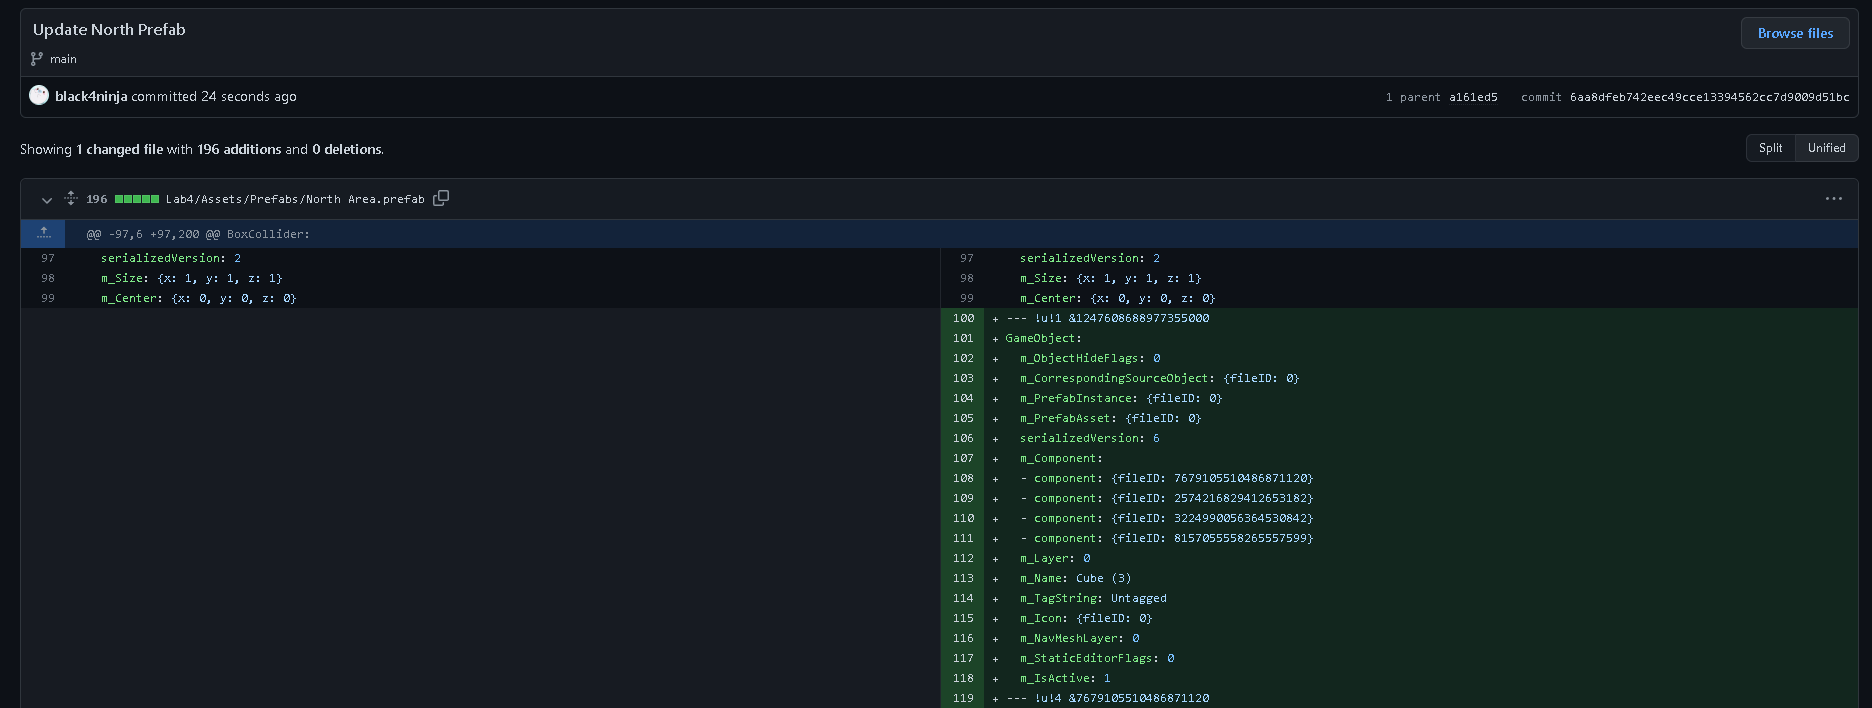Click the full commit hash text
1872x708 pixels.
click(x=1709, y=97)
